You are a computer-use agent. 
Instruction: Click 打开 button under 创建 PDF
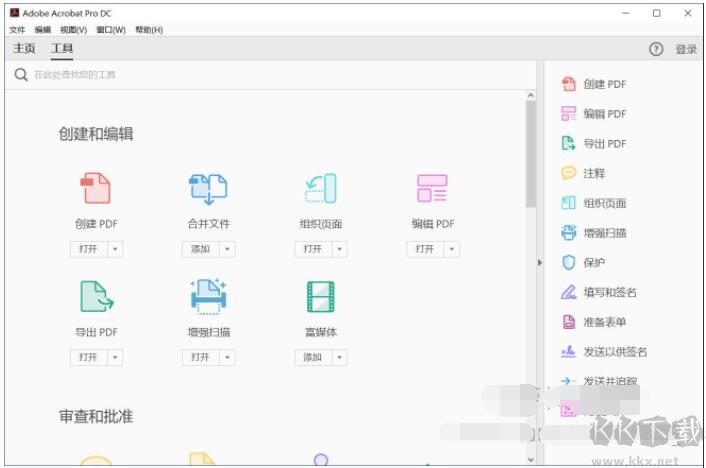89,249
